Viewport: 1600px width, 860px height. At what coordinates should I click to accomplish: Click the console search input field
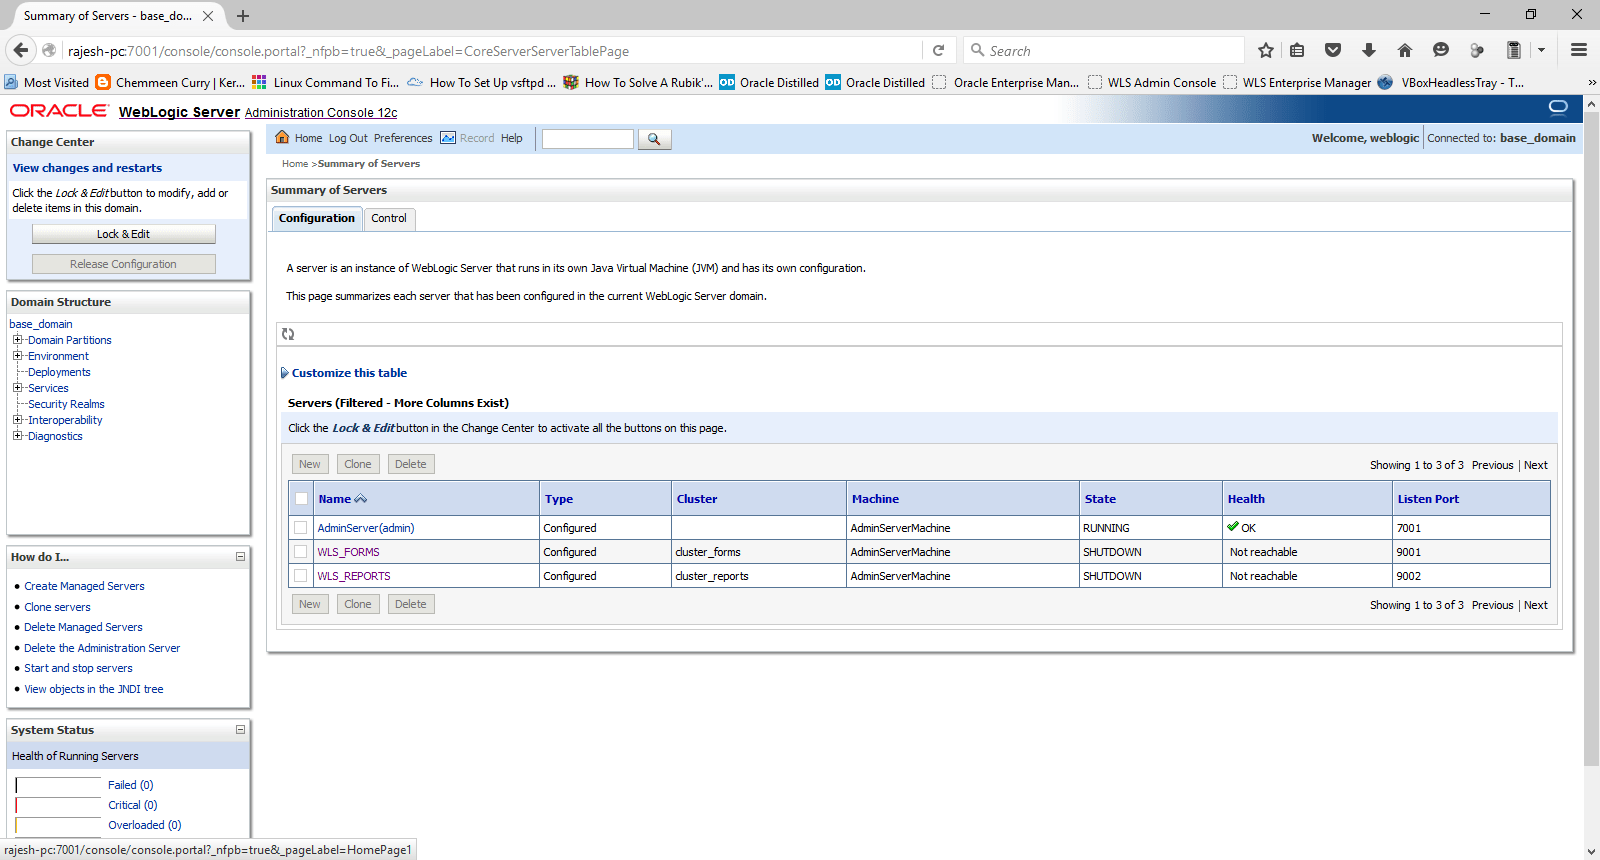[x=588, y=139]
